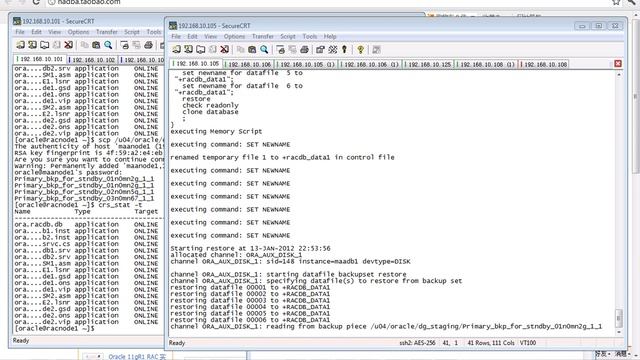The width and height of the screenshot is (640, 360).
Task: Click Copy icon in 192.168.10.105 window toolbar
Action: pos(240,49)
